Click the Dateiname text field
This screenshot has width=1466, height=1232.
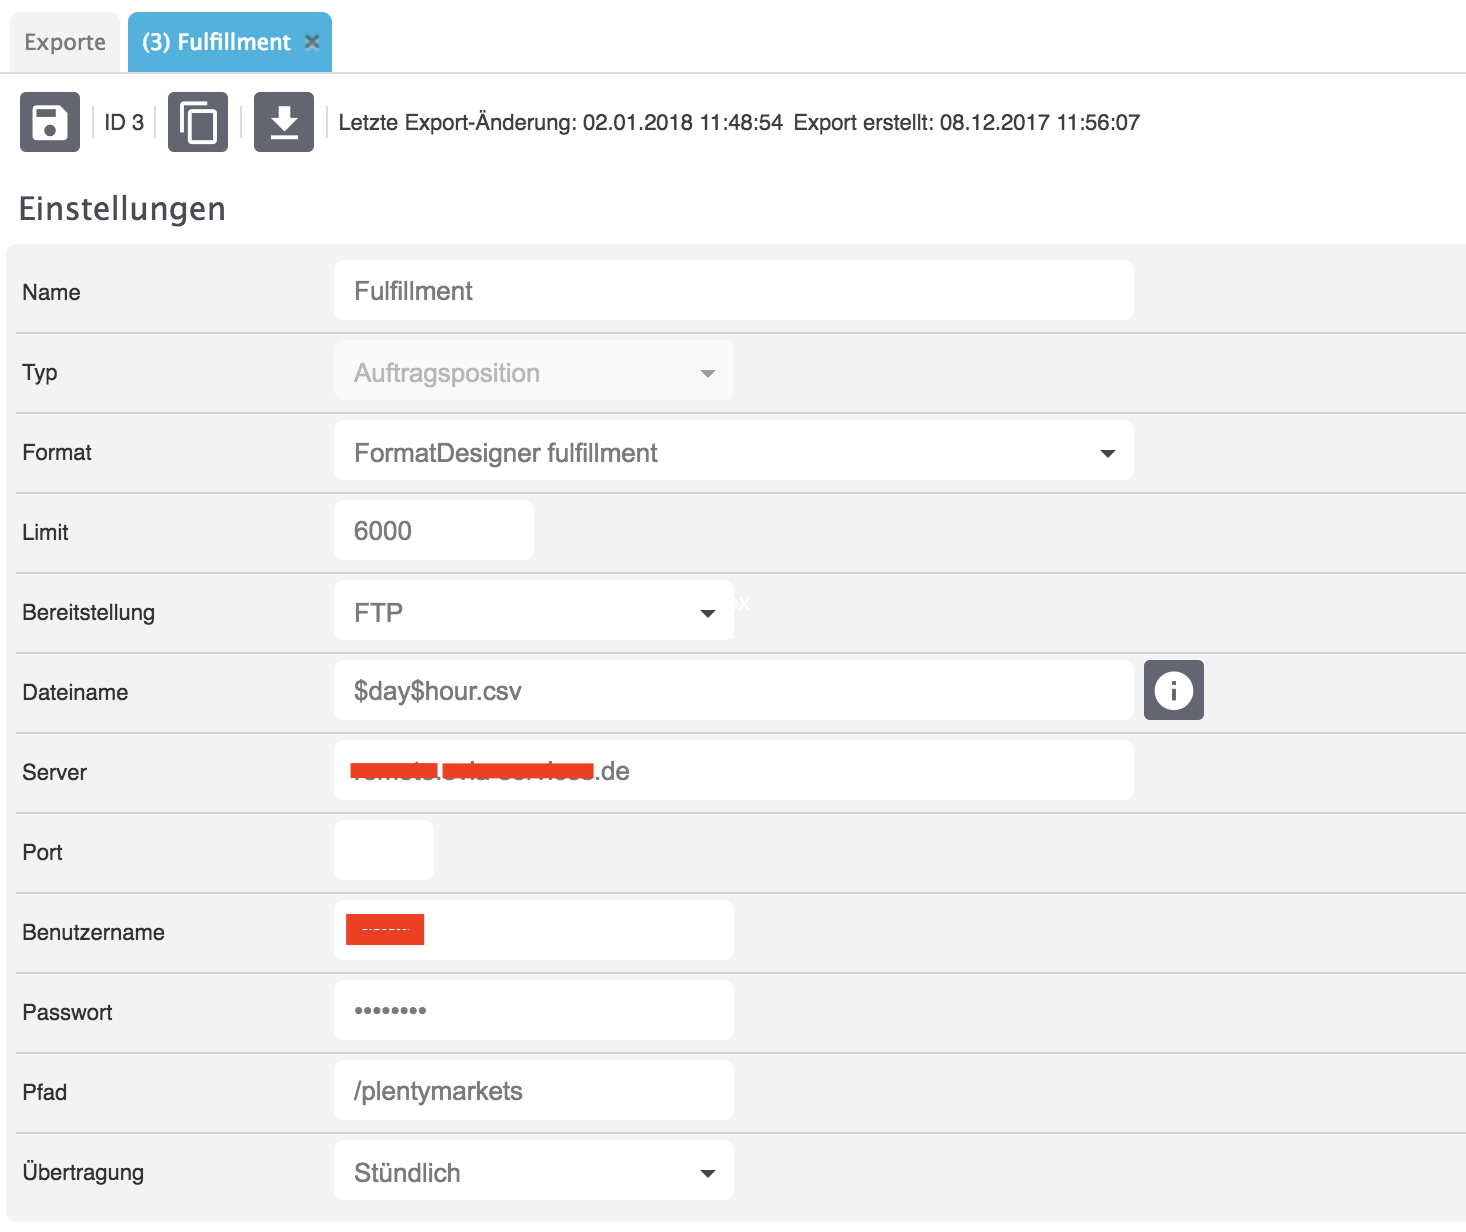[x=733, y=691]
